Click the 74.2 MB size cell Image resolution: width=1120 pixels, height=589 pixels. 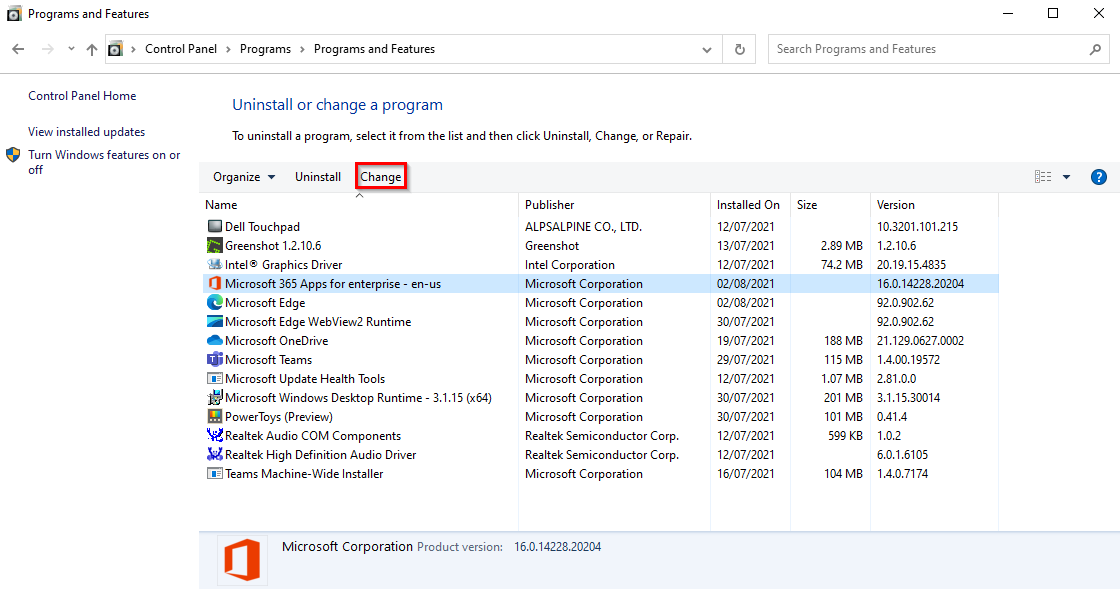(842, 265)
